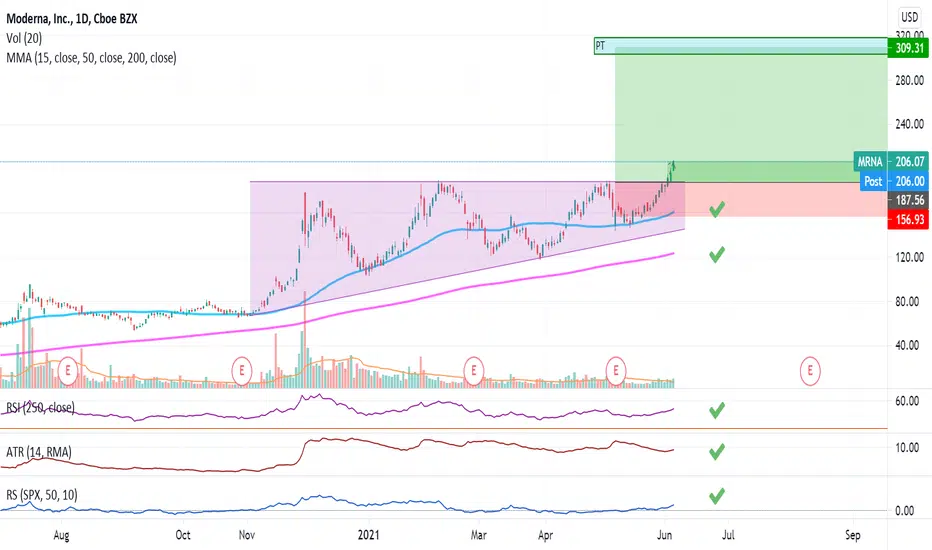
Task: Select the green checkmark beside the magenta 200-day line
Action: pos(717,254)
